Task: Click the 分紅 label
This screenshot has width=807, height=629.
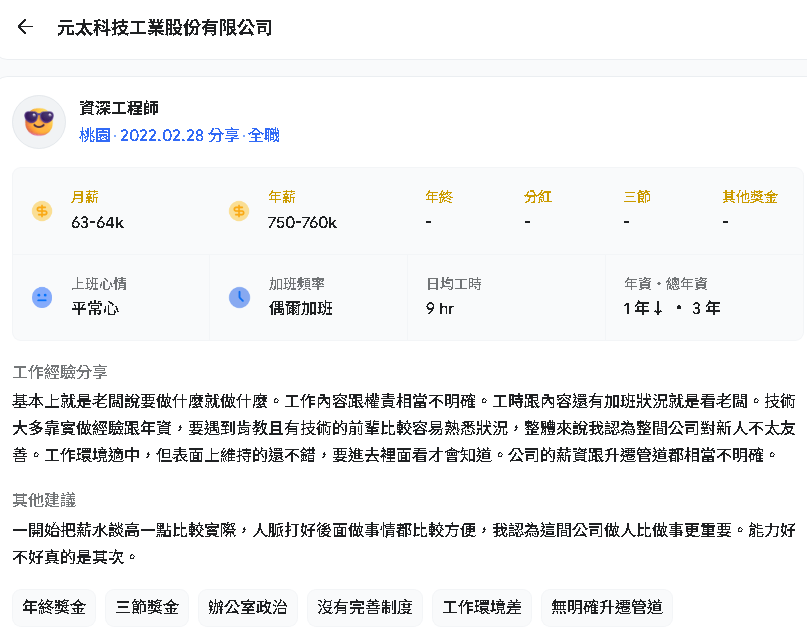Action: (538, 197)
